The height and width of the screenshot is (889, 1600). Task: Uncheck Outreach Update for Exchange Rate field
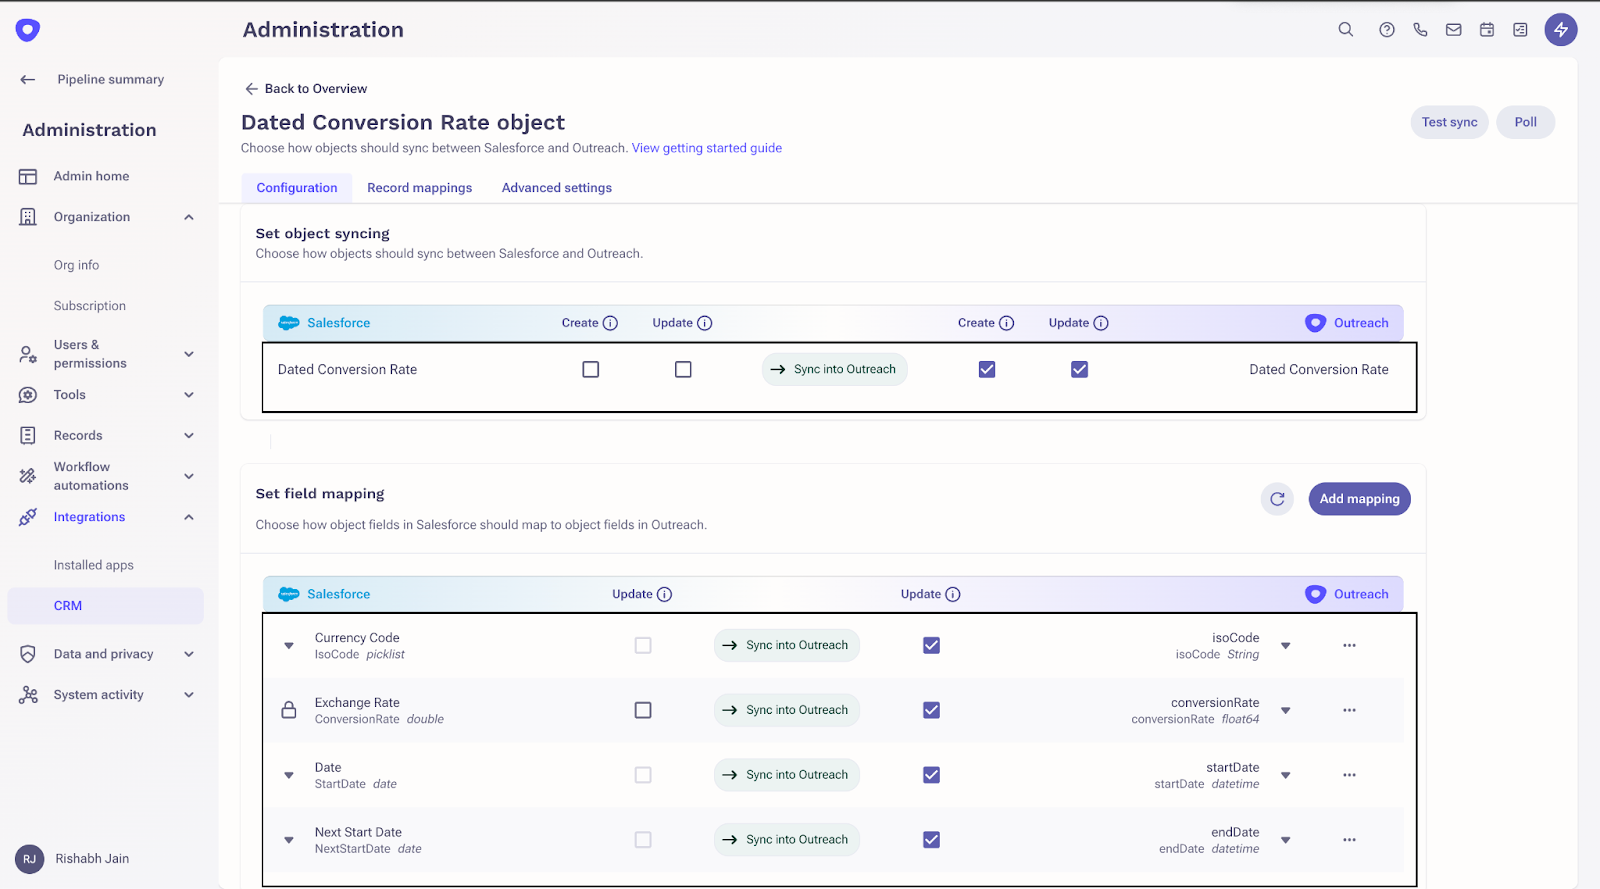click(931, 710)
